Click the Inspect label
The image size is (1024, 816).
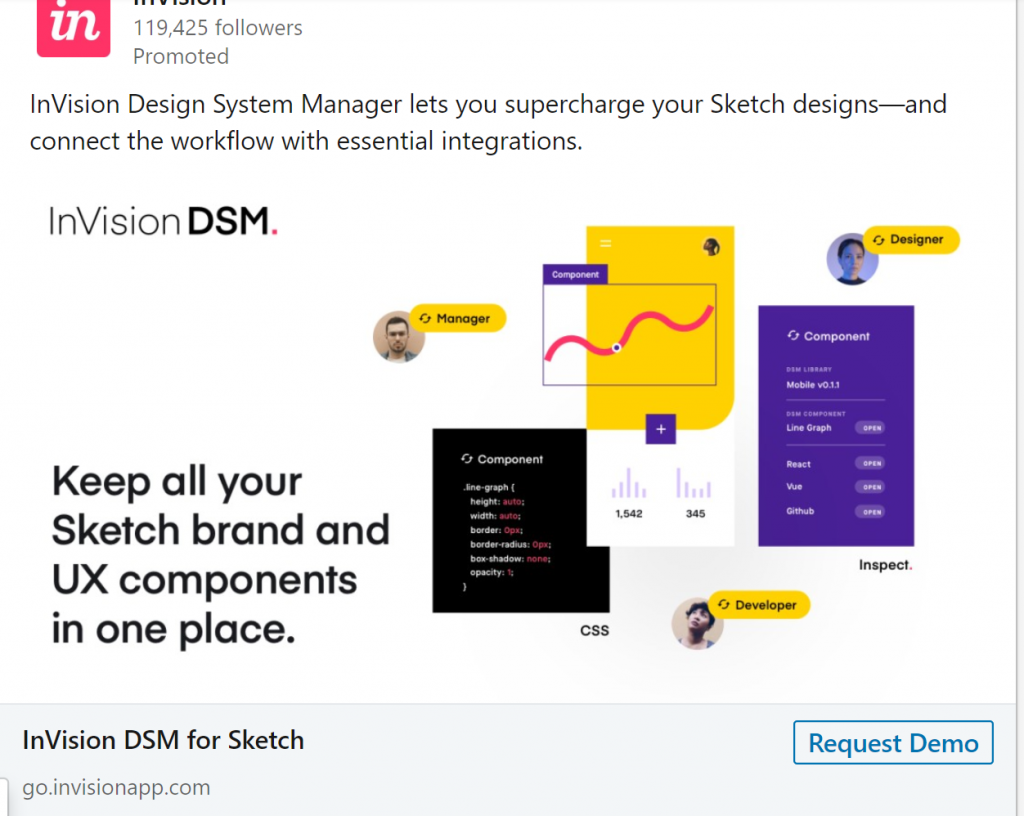click(x=886, y=565)
